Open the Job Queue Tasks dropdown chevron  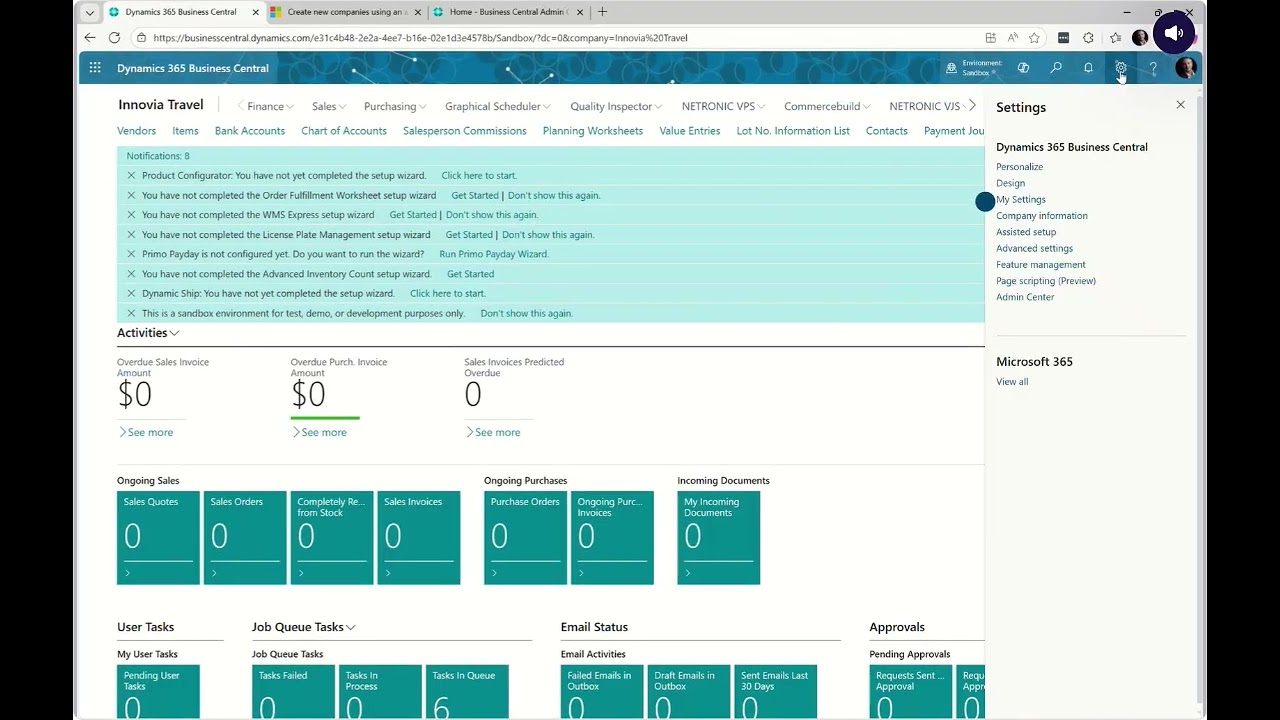pyautogui.click(x=351, y=627)
